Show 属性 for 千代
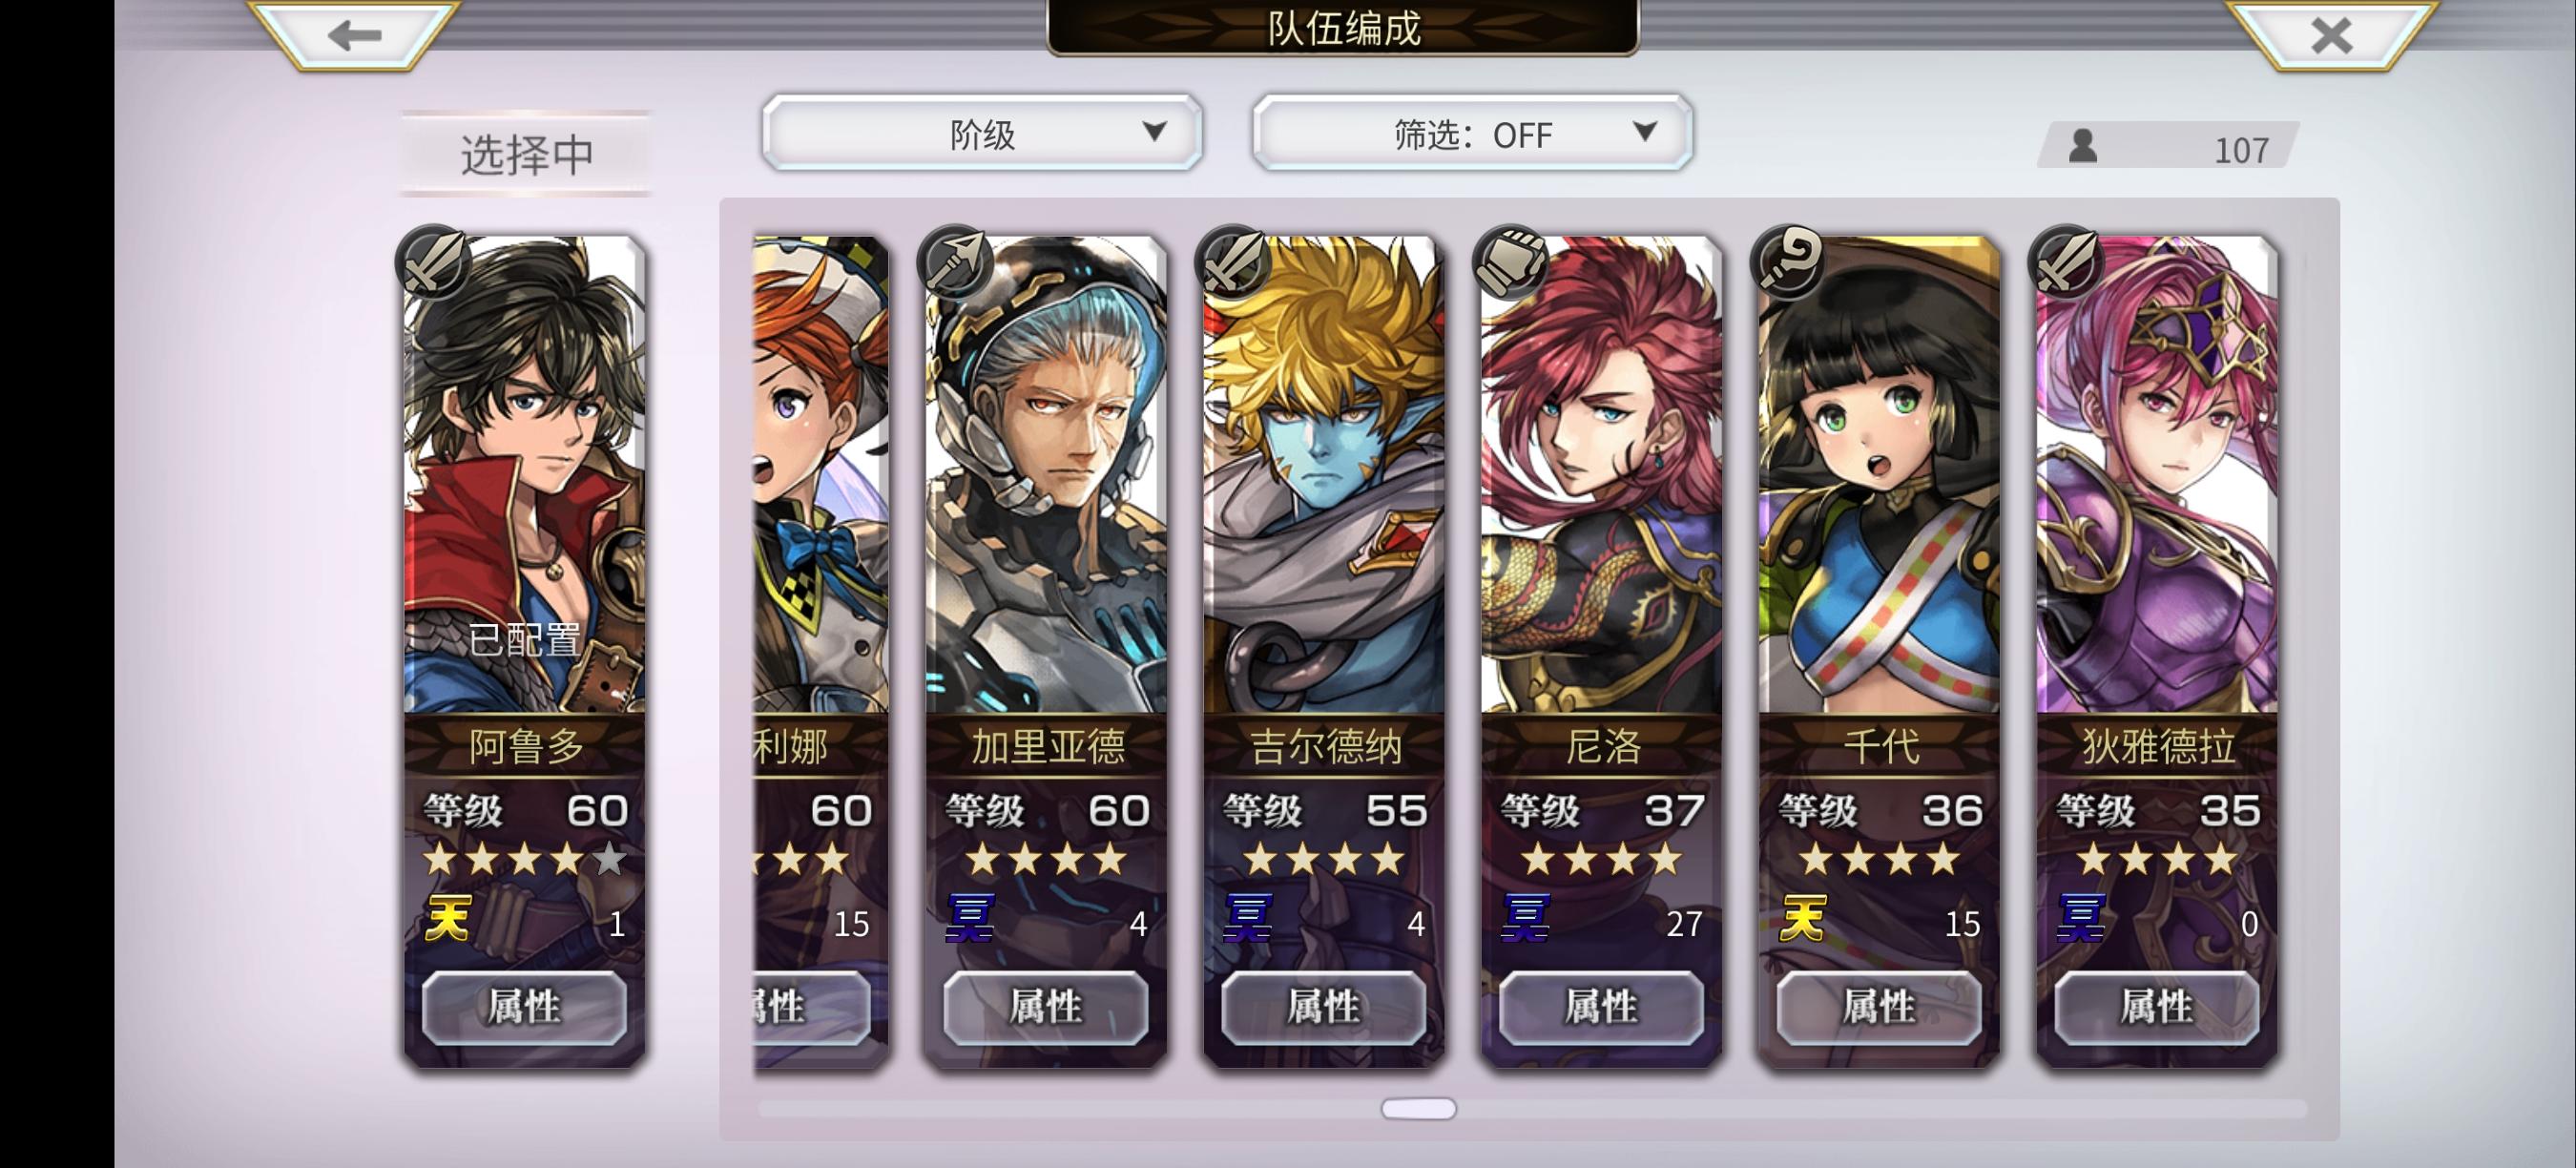 click(x=1880, y=1007)
